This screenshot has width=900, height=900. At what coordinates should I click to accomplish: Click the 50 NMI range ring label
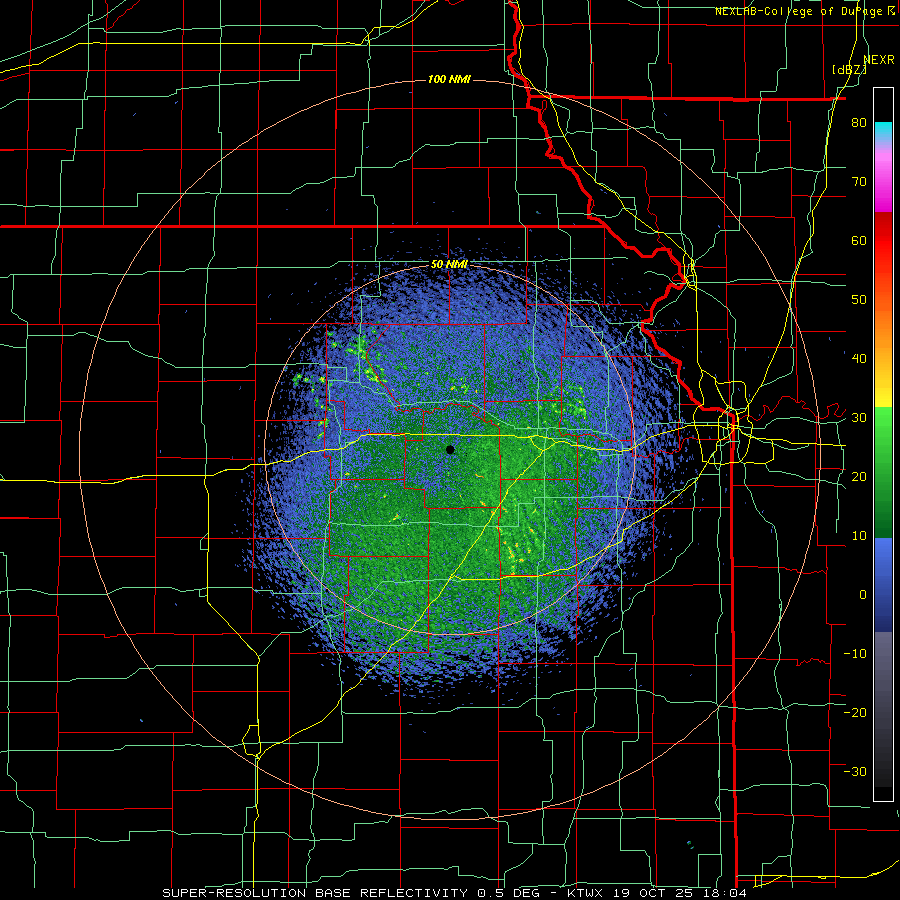(x=449, y=264)
